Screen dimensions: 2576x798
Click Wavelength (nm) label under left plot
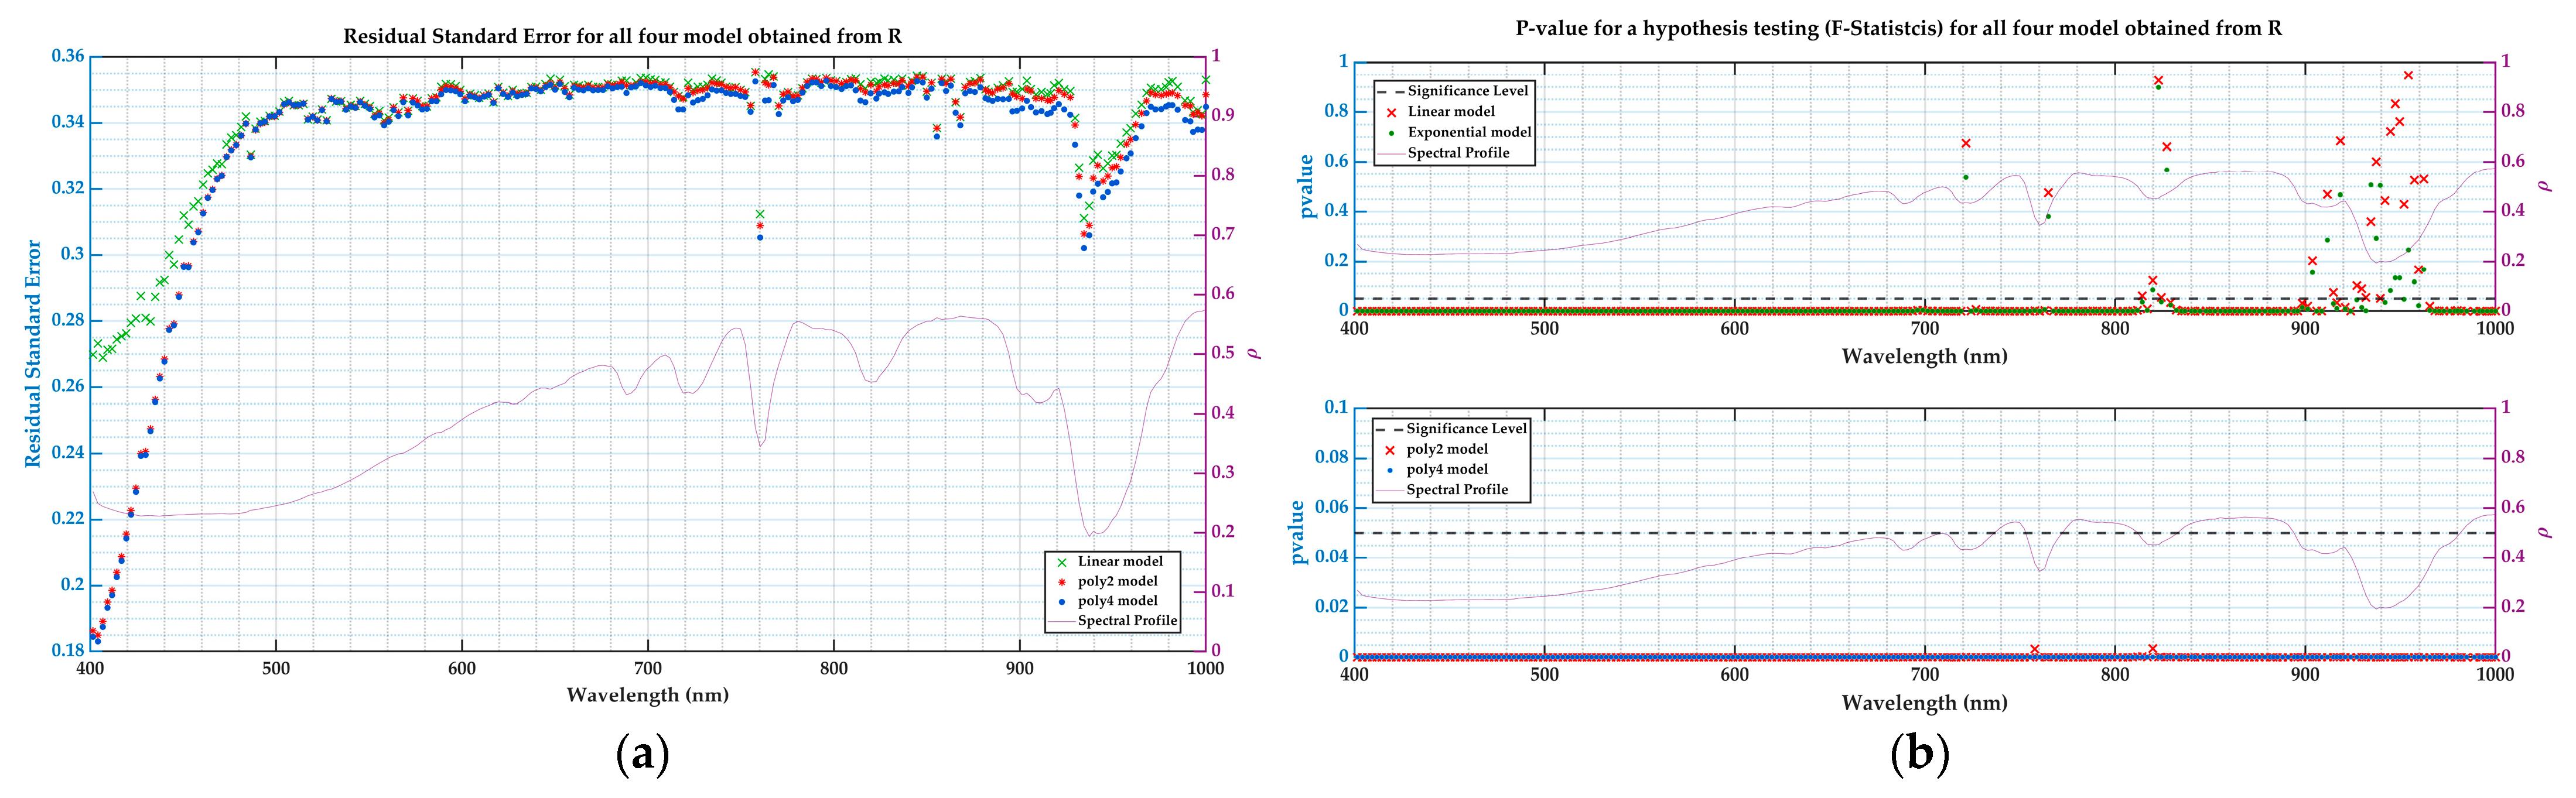[x=647, y=695]
